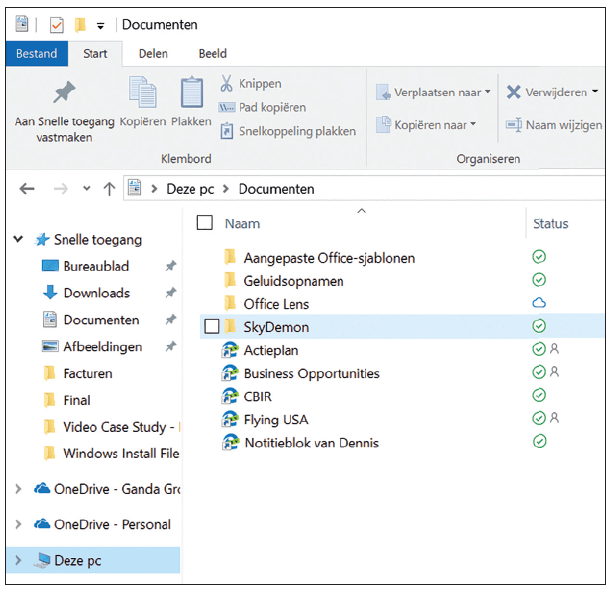Click the Back arrow in the navigation bar

pyautogui.click(x=27, y=189)
